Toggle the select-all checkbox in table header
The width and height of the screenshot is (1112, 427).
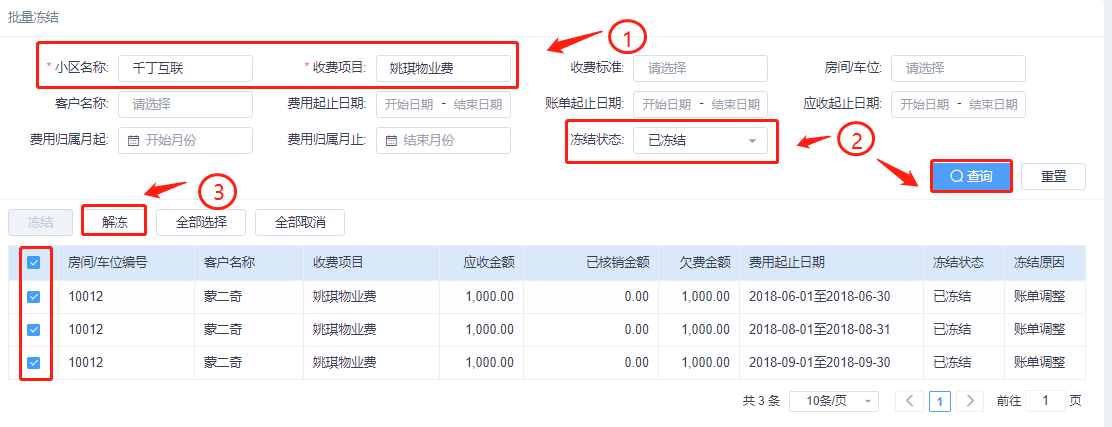[33, 262]
